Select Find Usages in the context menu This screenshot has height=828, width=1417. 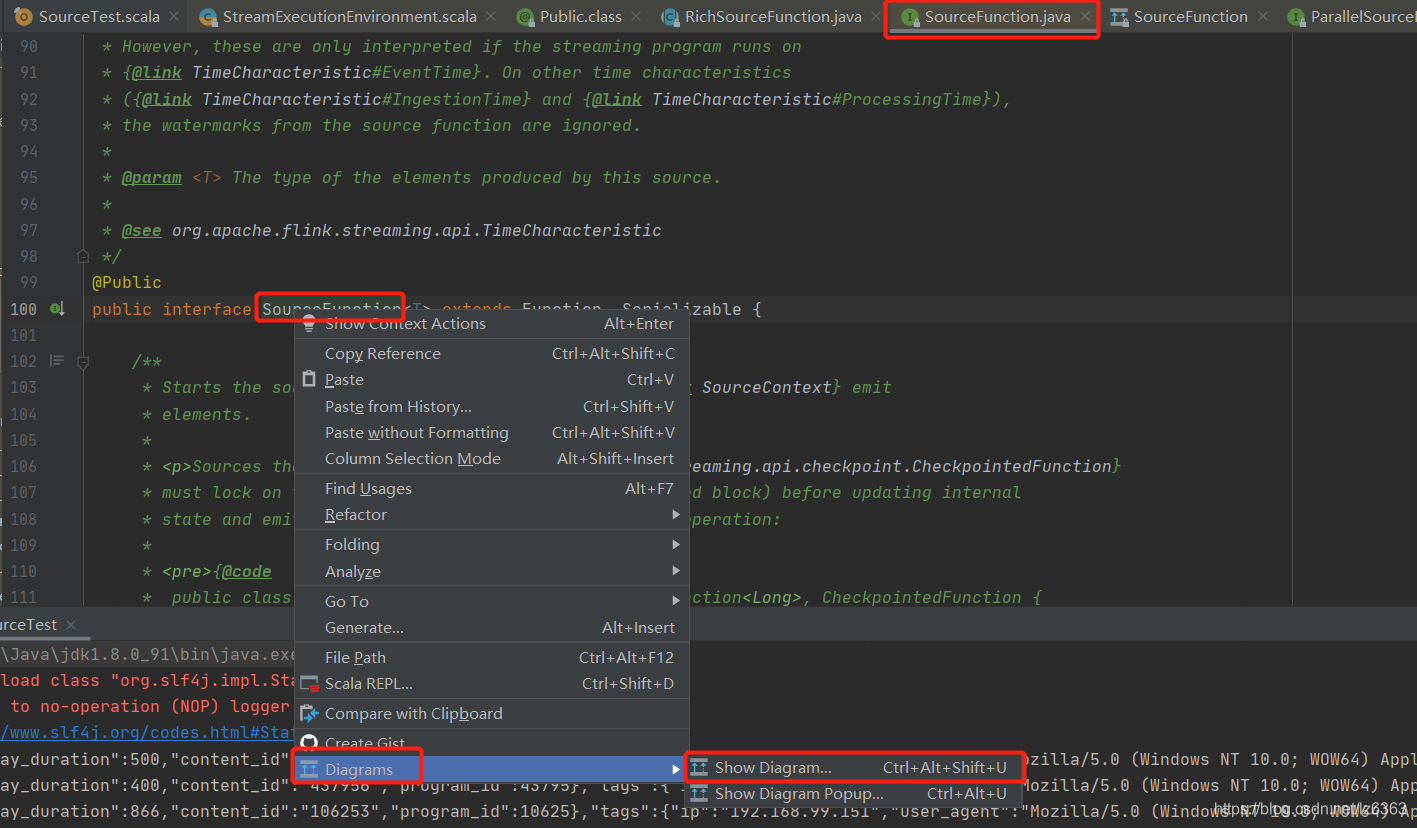492,488
